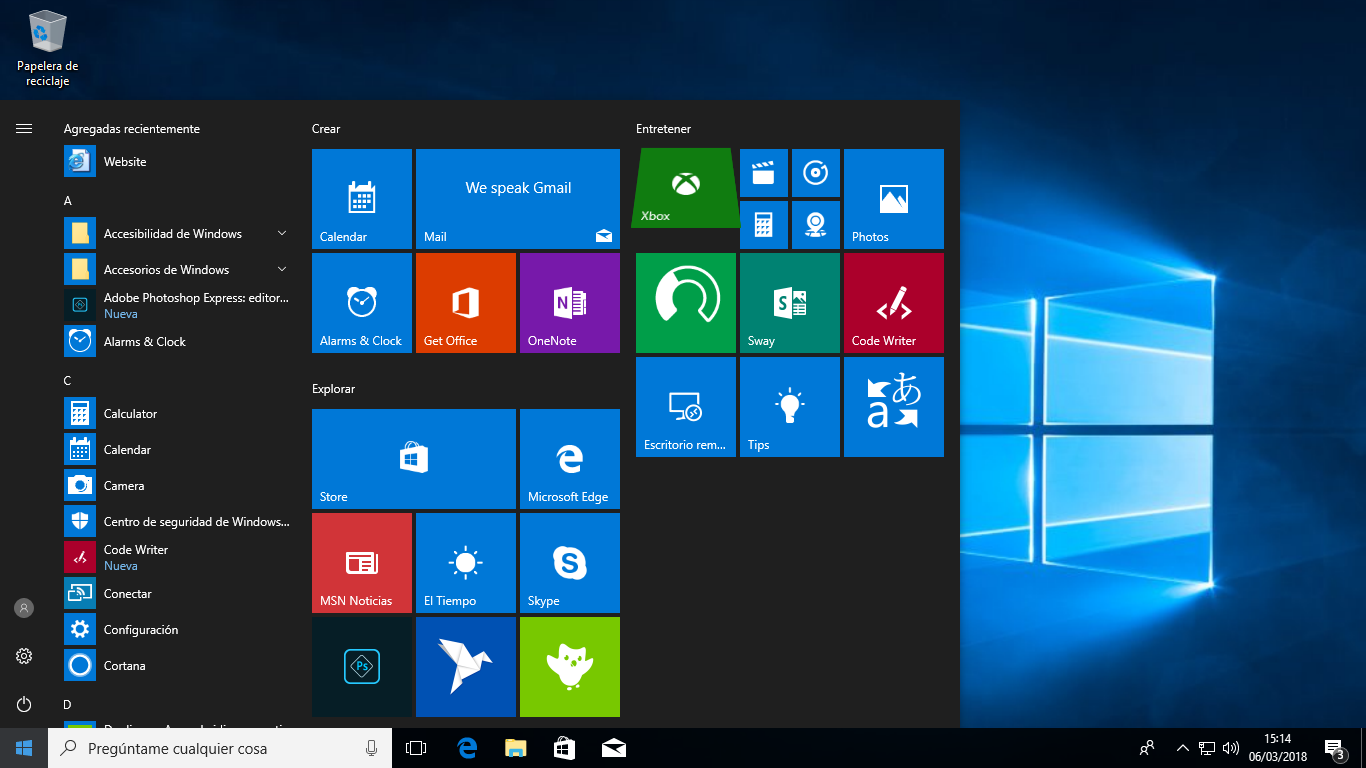Viewport: 1366px width, 768px height.
Task: Open the Power button options
Action: click(x=24, y=704)
